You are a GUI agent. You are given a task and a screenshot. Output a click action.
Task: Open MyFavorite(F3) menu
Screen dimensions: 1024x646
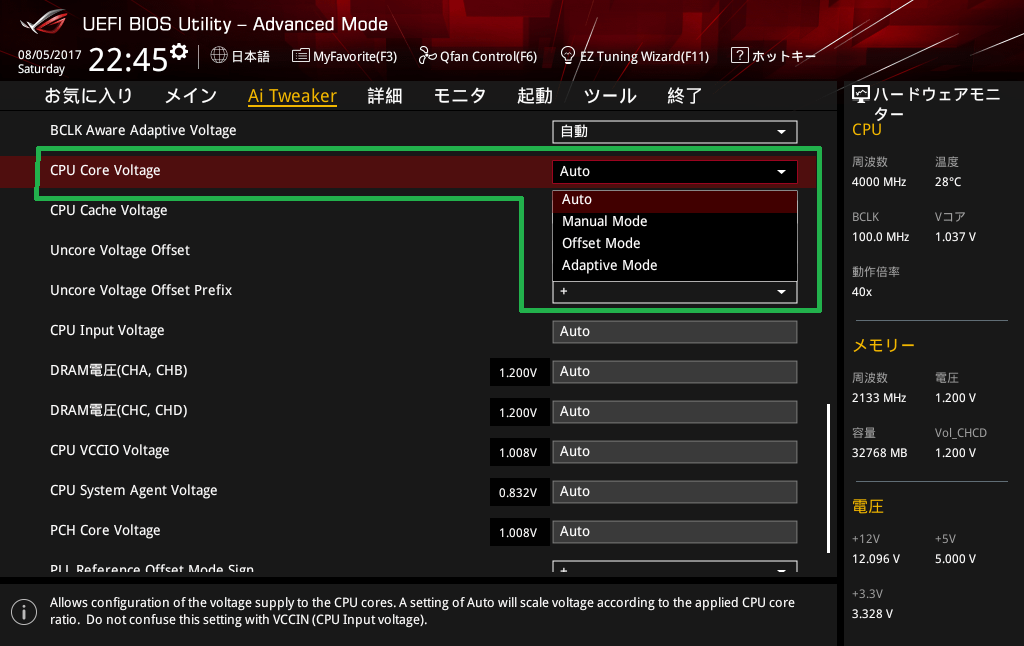344,56
